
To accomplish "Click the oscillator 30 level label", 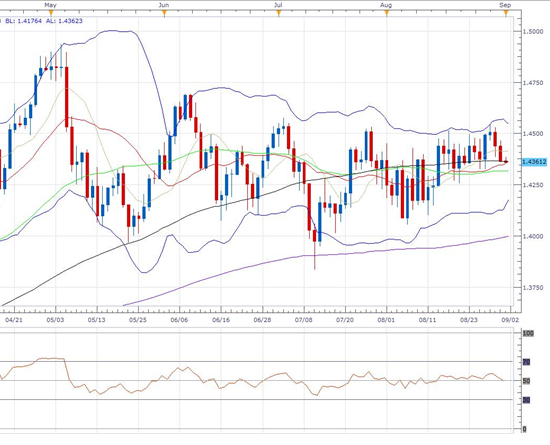I will [526, 400].
